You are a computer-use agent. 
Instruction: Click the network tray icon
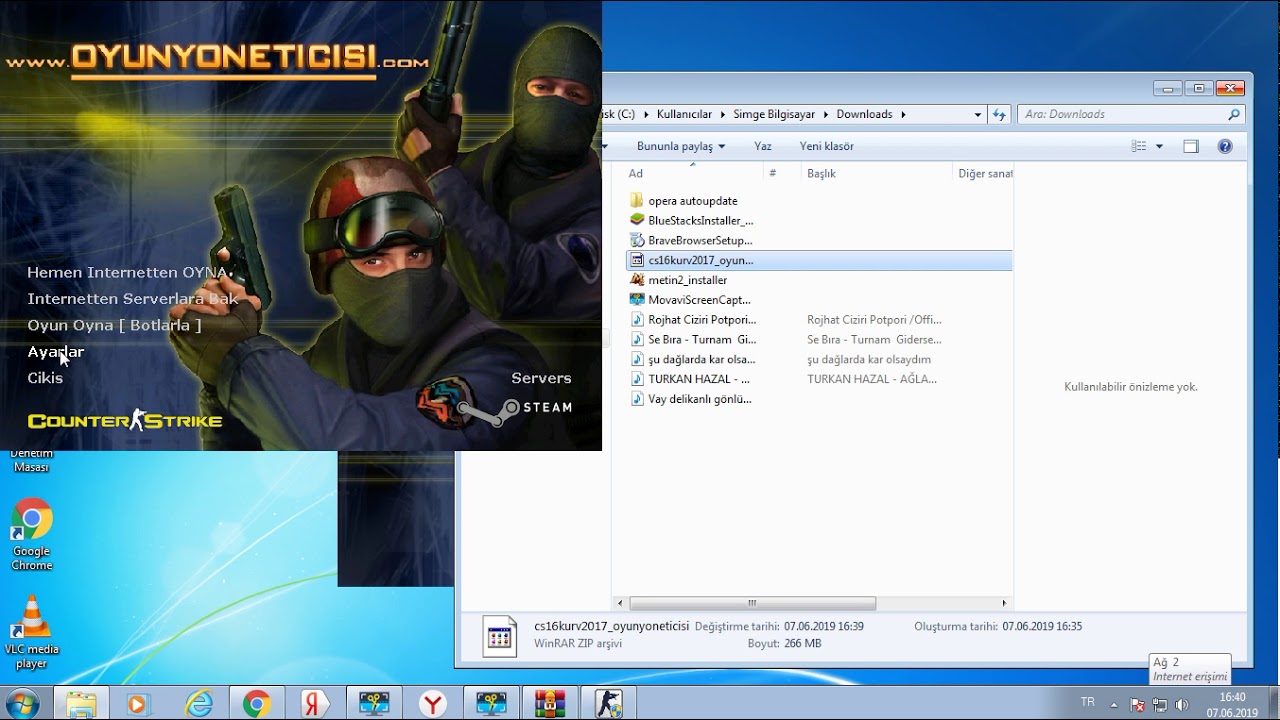[1160, 704]
